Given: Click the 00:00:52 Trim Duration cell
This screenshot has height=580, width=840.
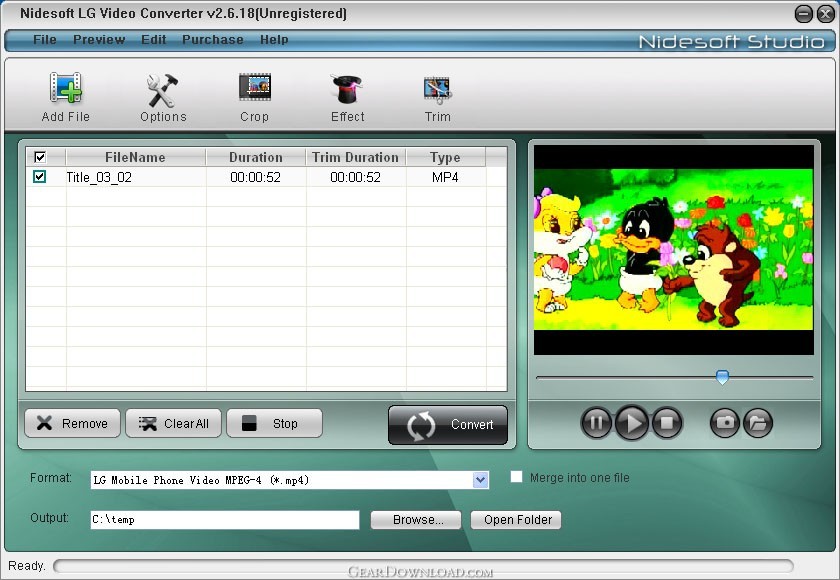Looking at the screenshot, I should pyautogui.click(x=356, y=177).
